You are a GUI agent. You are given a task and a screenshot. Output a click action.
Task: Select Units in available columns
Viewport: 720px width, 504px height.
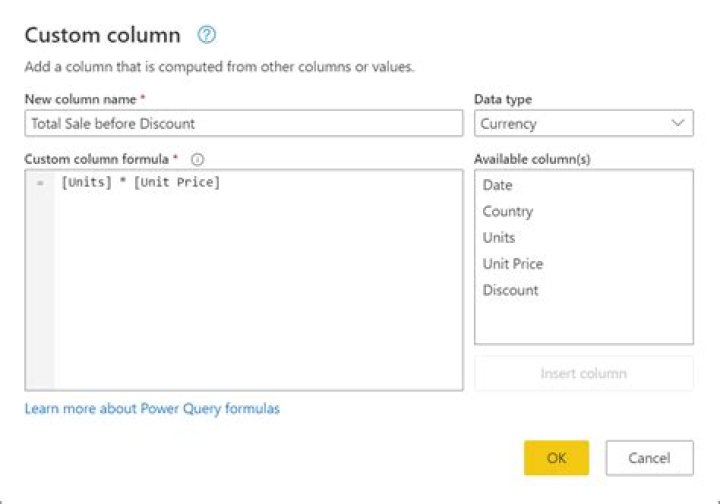tap(499, 238)
